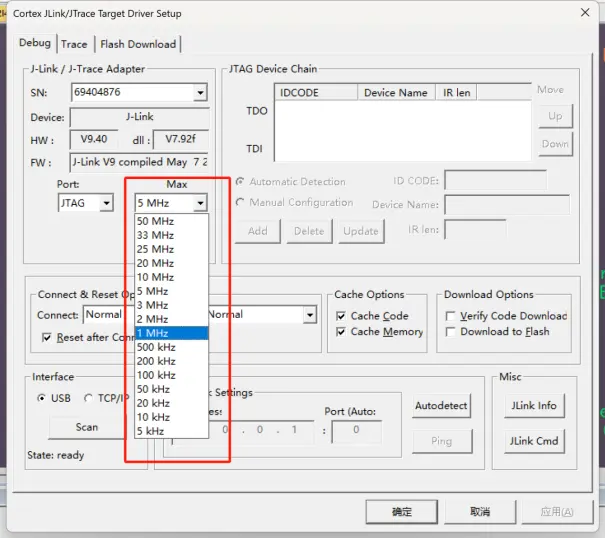Screen dimensions: 606x539
Task: Pick 100 kHz speed option
Action: [x=171, y=375]
